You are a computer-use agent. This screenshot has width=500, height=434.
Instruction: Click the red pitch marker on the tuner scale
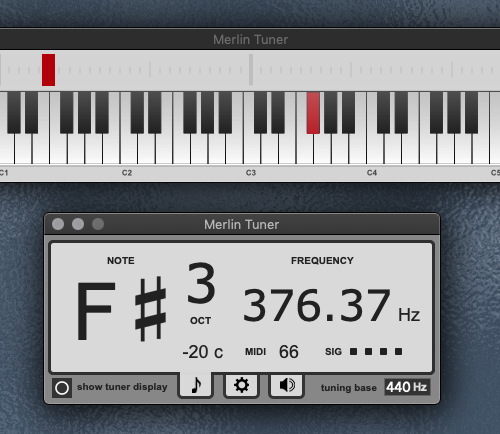(x=48, y=70)
